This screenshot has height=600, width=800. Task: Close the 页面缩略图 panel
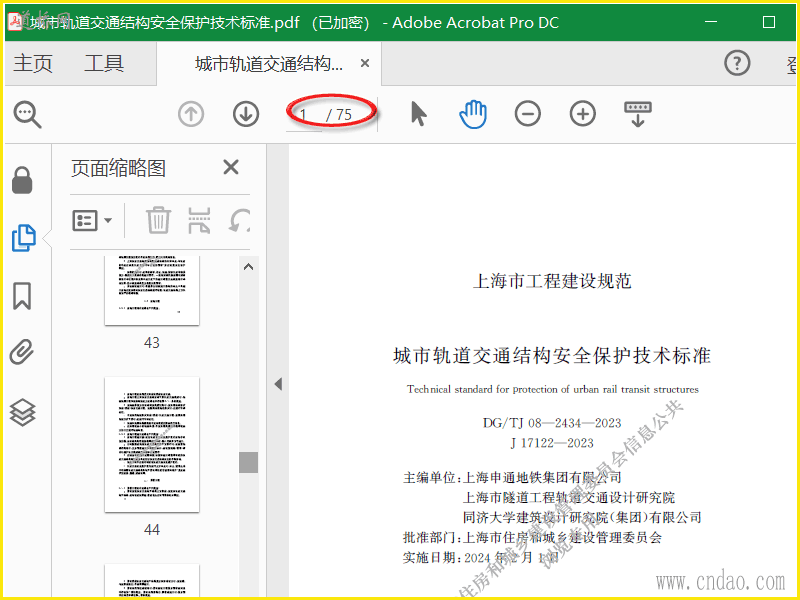[x=231, y=167]
